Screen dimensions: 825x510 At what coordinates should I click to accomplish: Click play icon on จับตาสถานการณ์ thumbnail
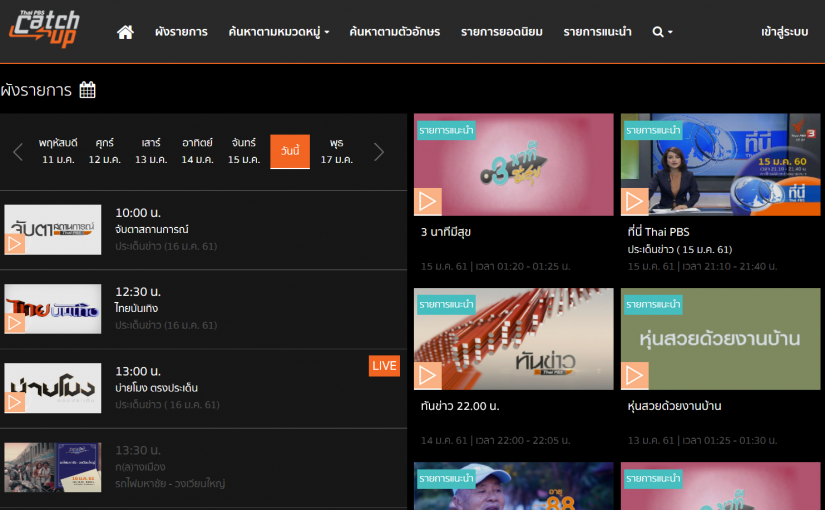15,243
